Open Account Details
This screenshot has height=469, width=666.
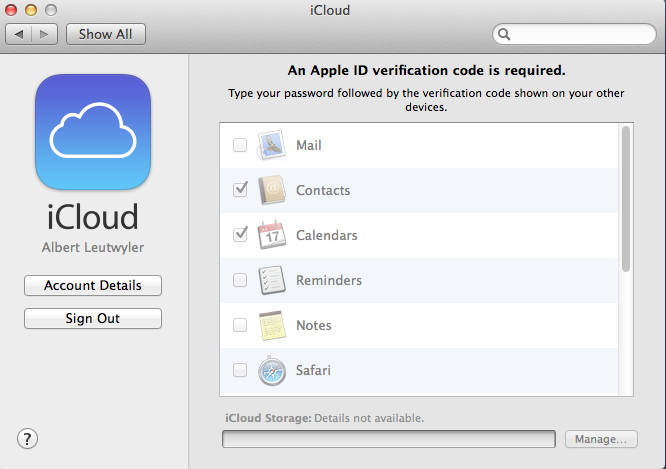pyautogui.click(x=93, y=285)
